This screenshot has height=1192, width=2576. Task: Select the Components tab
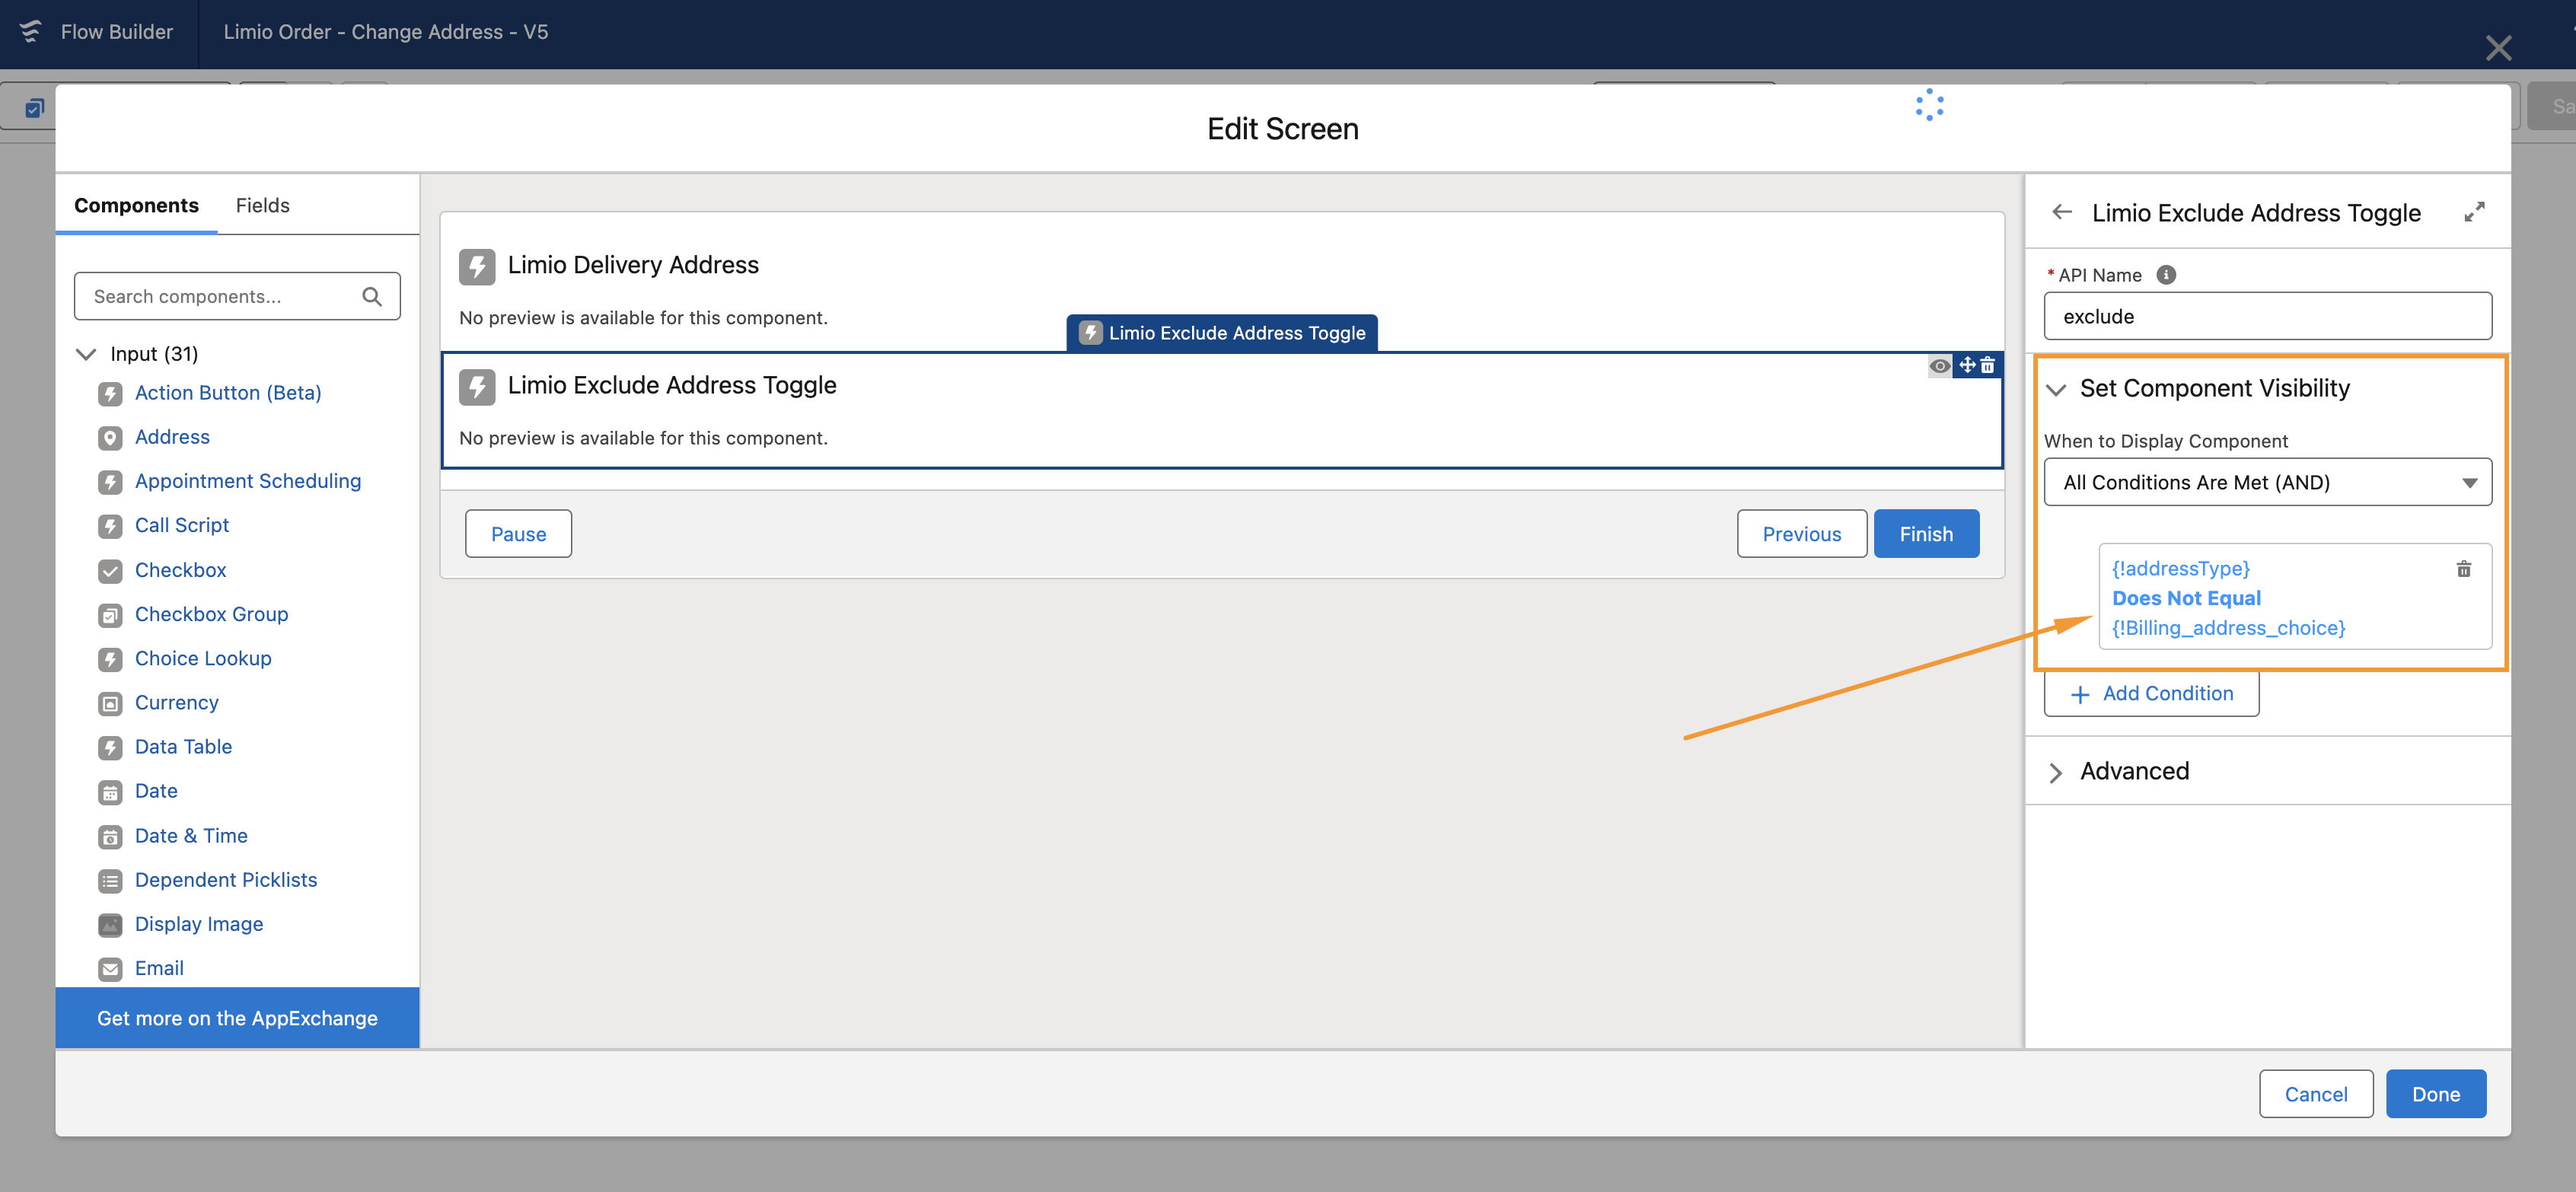click(136, 206)
